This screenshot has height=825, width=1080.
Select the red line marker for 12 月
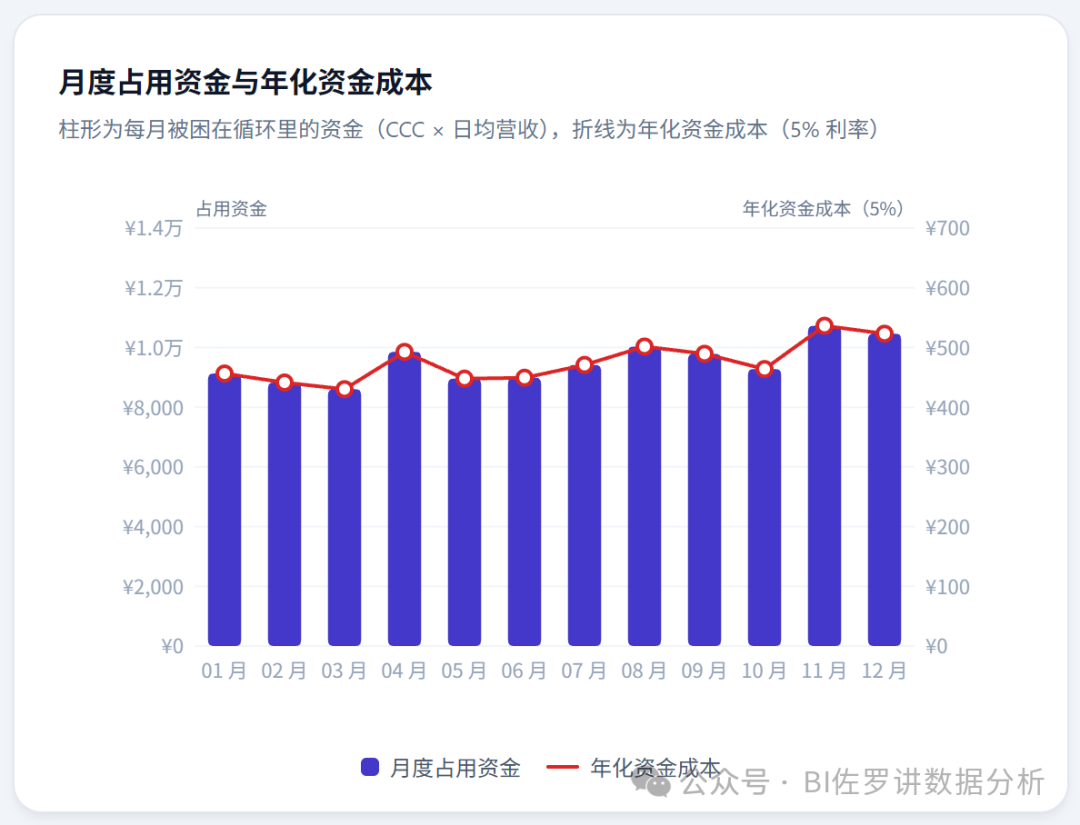(x=884, y=334)
